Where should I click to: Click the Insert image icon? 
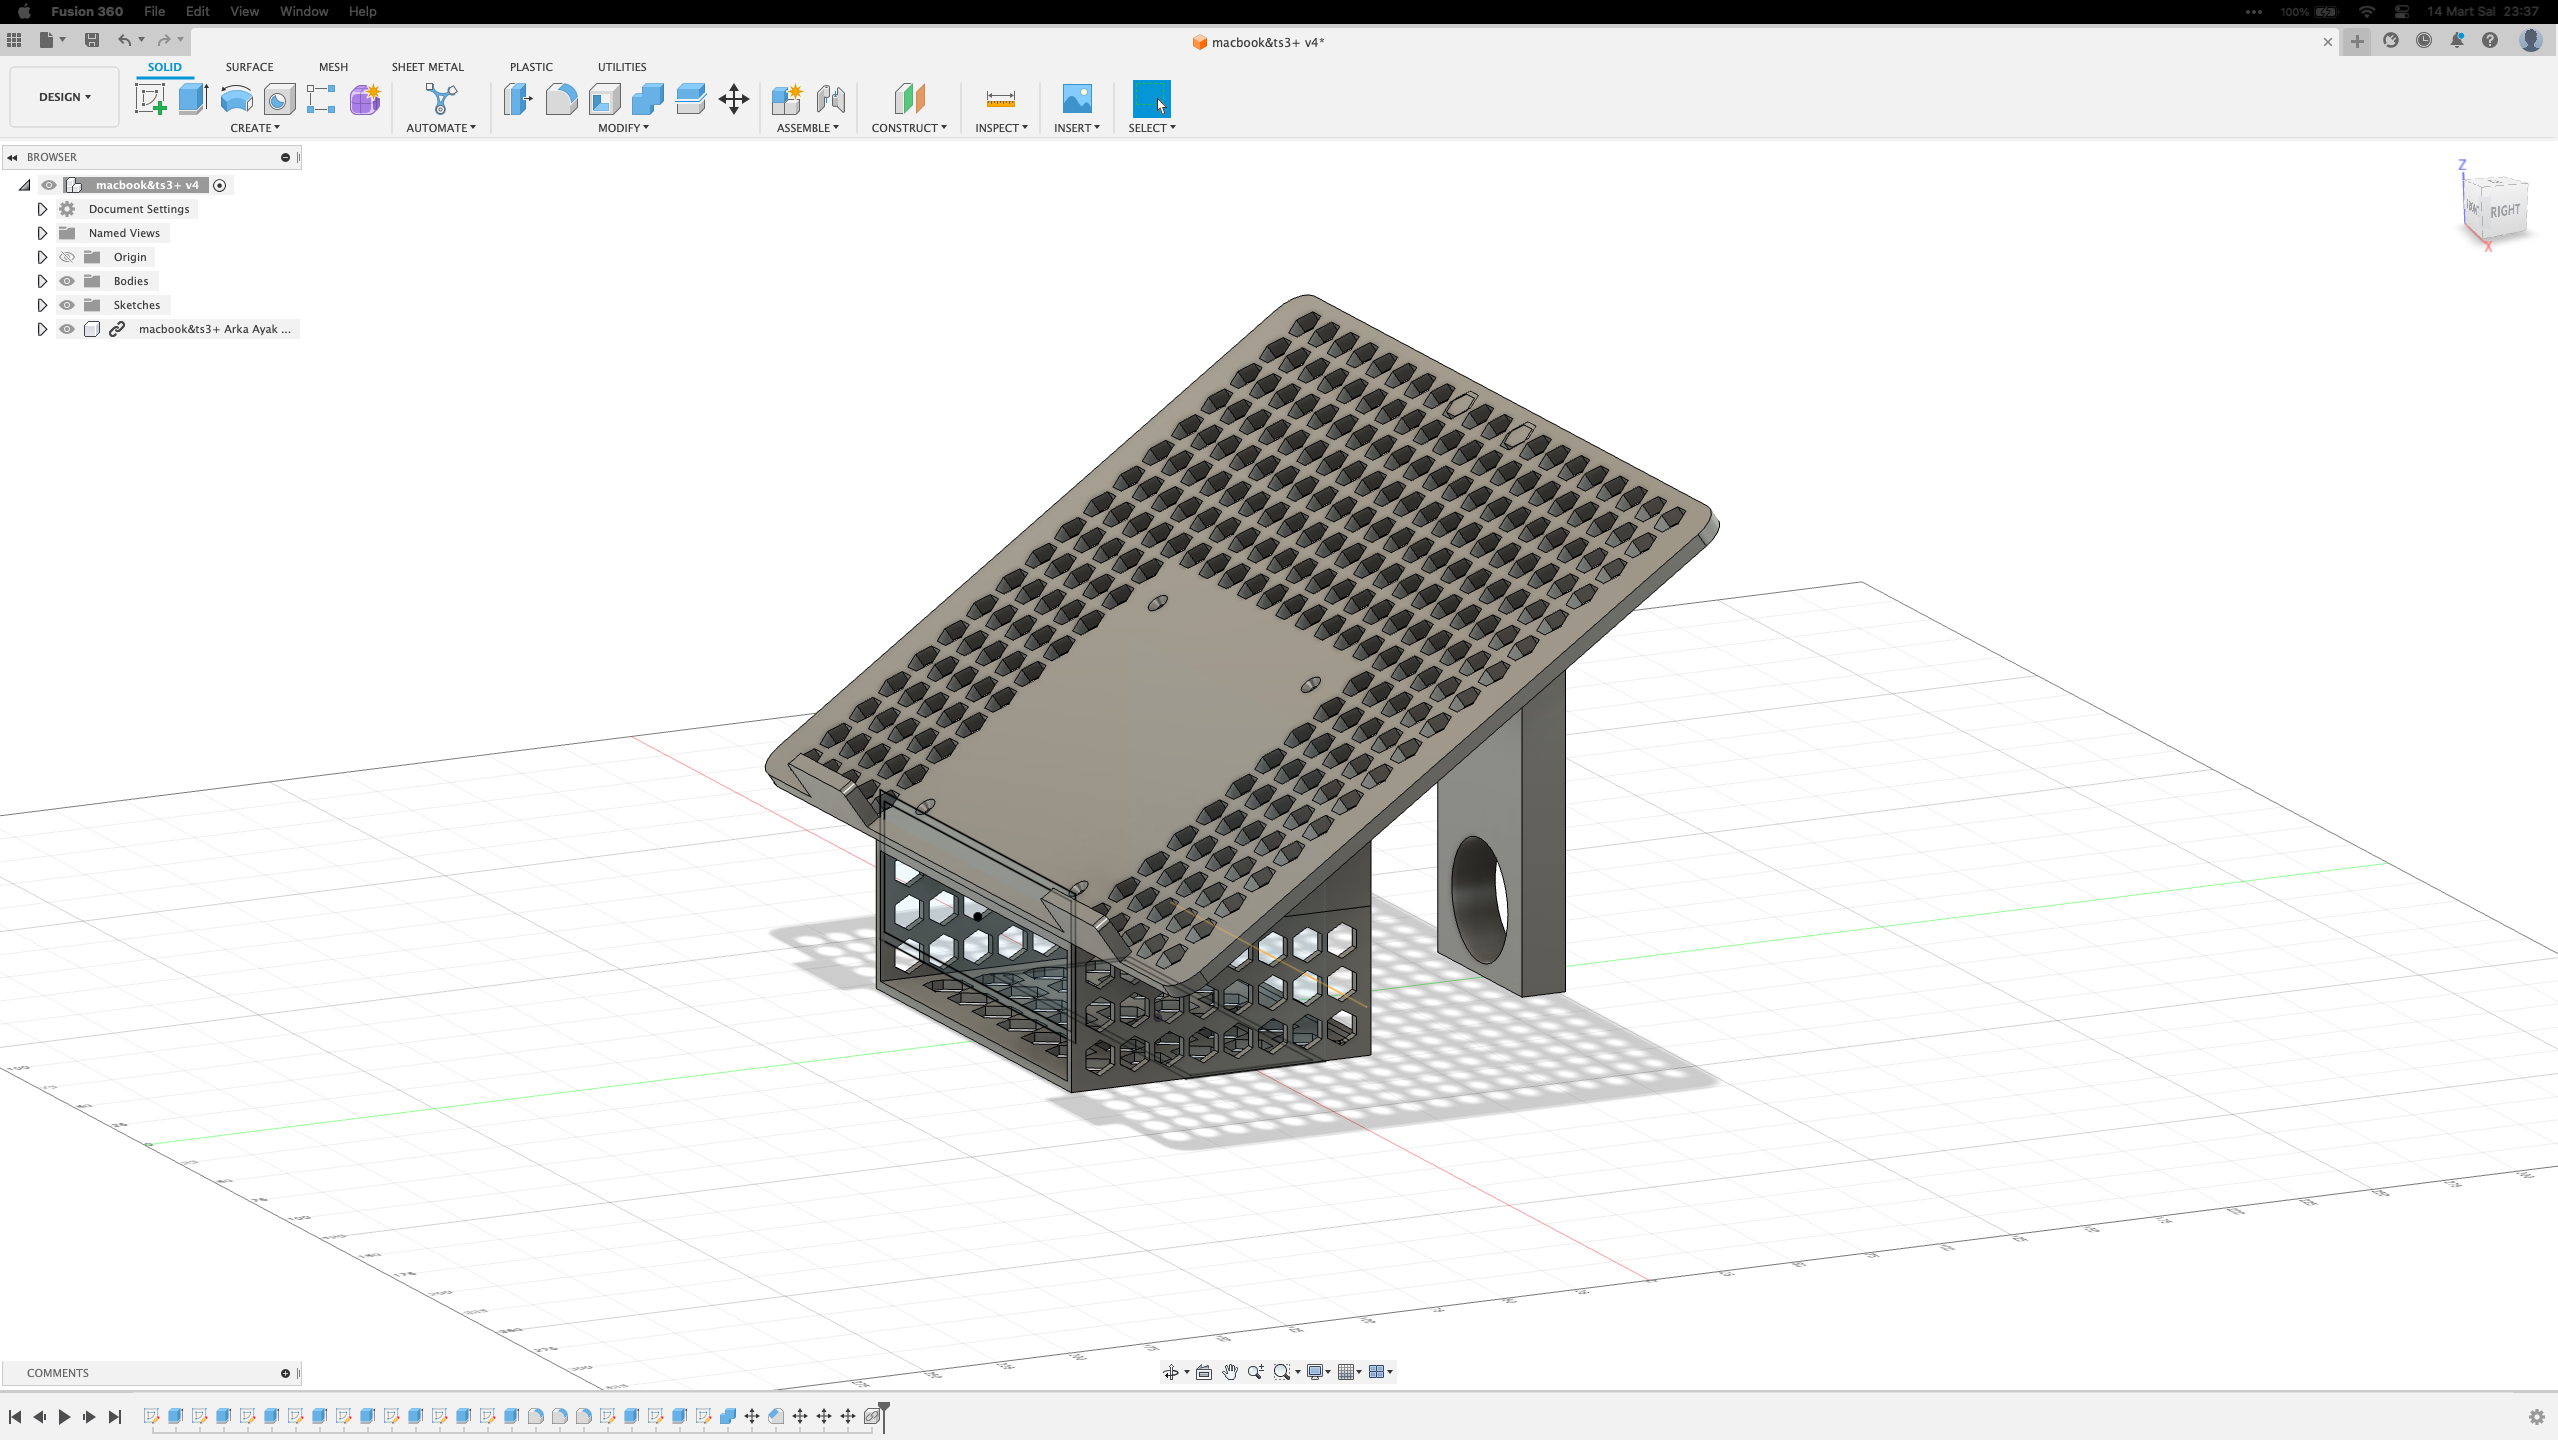click(1076, 99)
